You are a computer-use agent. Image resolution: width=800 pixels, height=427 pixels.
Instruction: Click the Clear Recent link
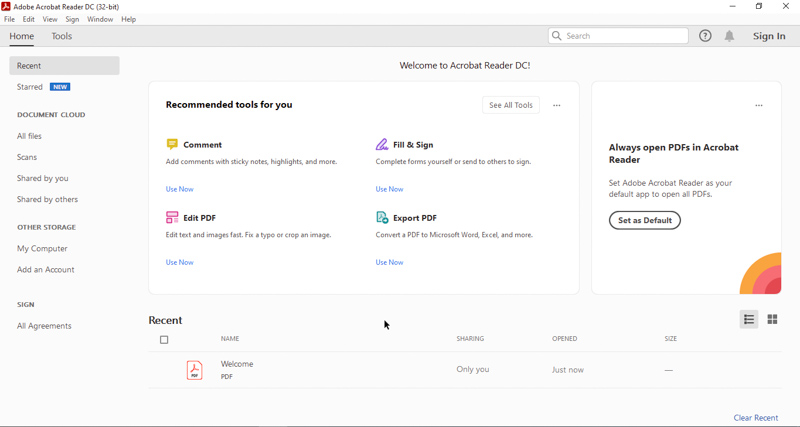pos(755,418)
